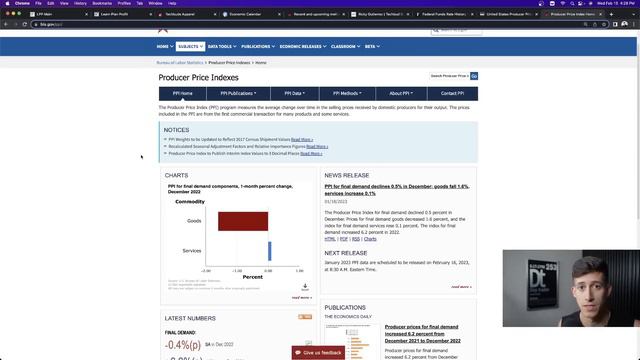Open the PPI Data dropdown

pyautogui.click(x=295, y=93)
